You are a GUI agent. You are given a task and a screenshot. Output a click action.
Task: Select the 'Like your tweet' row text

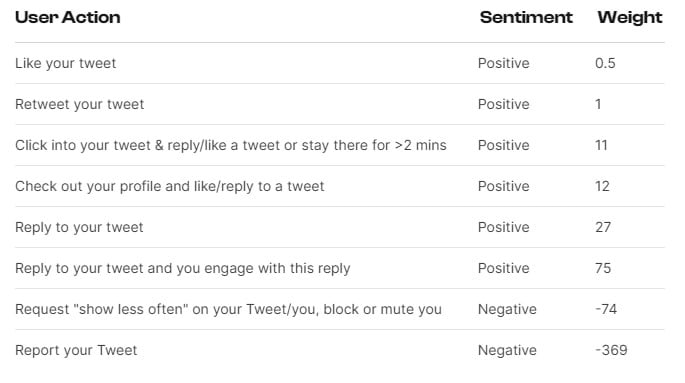66,63
